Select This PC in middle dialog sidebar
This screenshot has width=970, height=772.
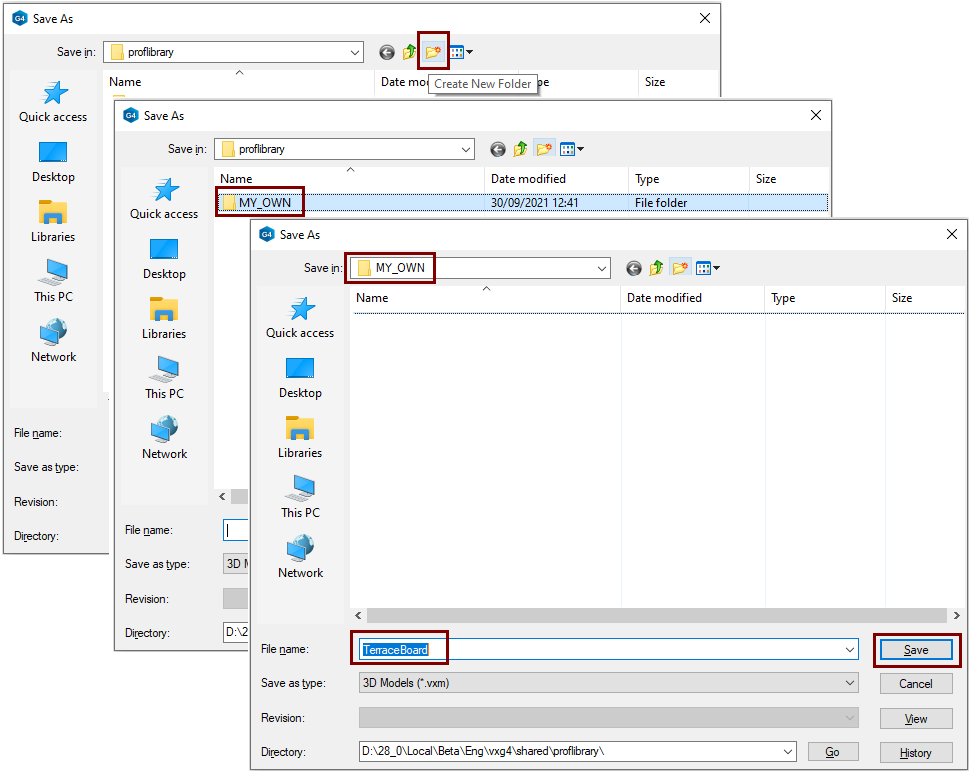coord(164,378)
